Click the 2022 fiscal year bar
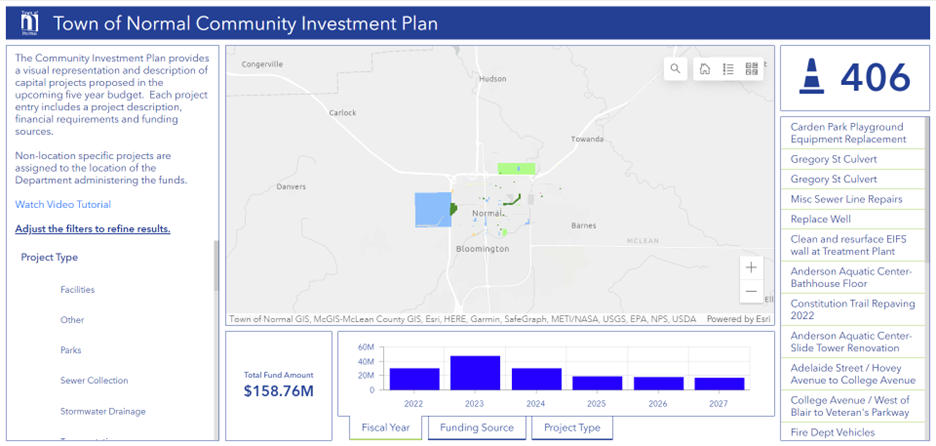Screen dimensions: 936x446 (x=414, y=379)
